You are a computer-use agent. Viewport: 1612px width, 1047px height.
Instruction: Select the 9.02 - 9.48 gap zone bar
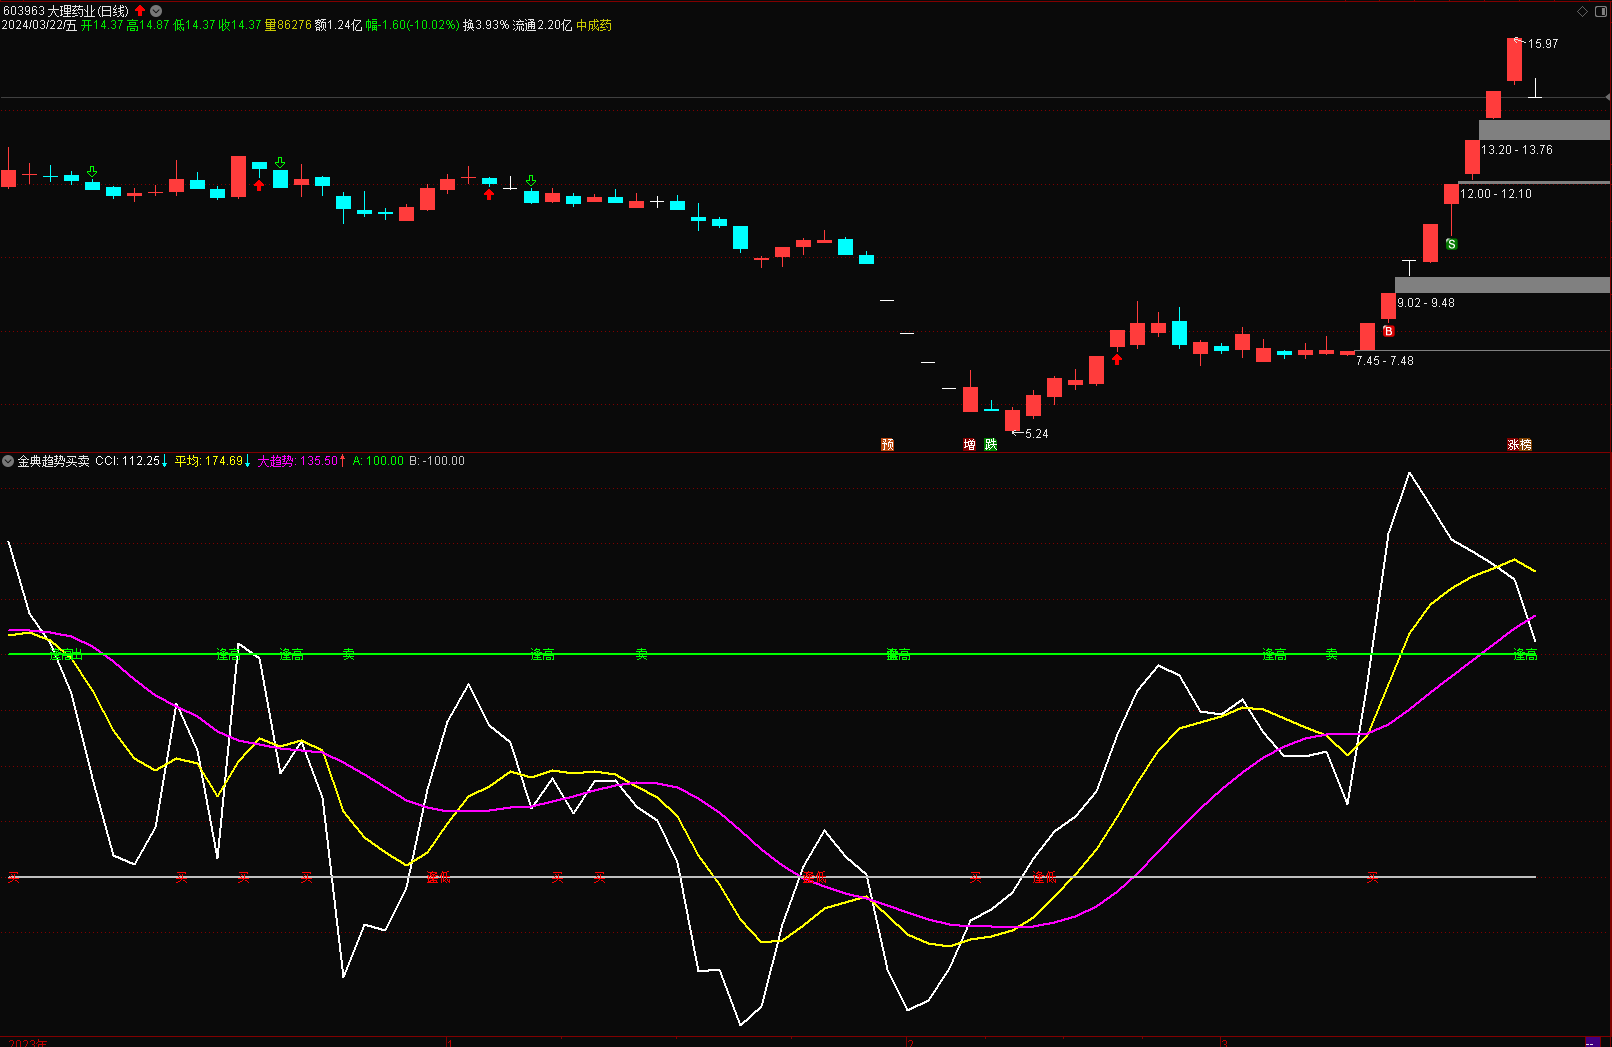pyautogui.click(x=1501, y=285)
